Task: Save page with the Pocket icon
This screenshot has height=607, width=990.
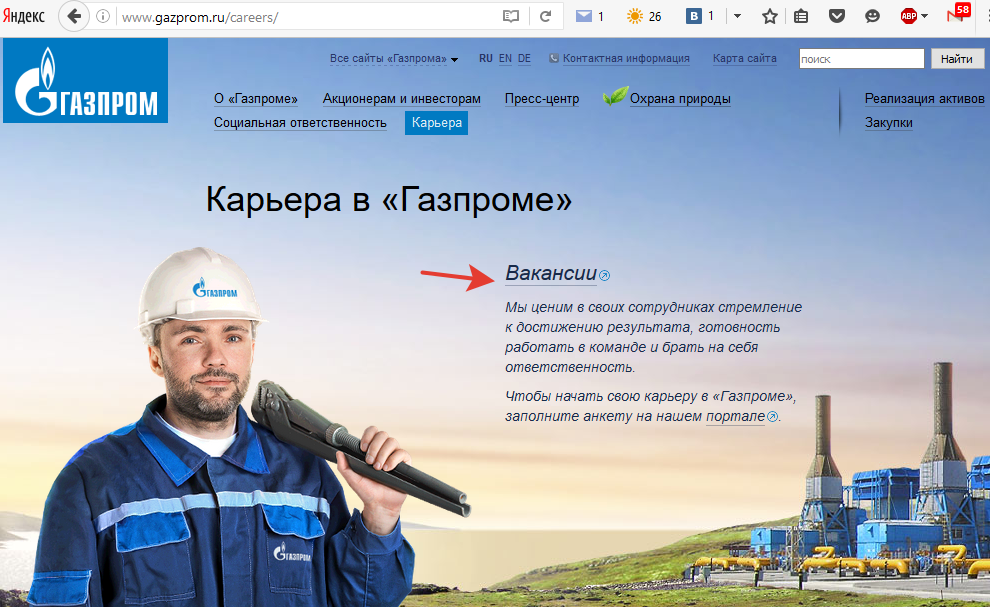Action: (x=837, y=16)
